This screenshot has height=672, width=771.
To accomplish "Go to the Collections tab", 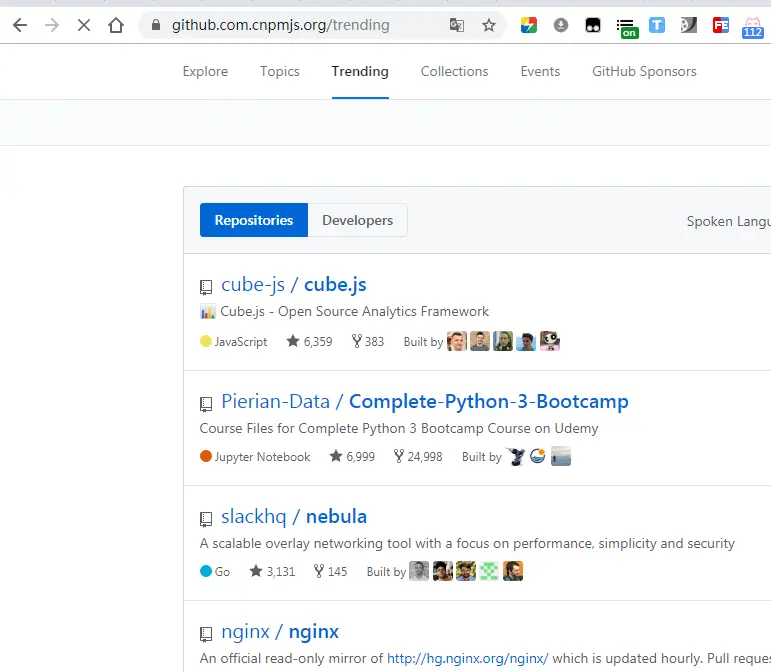I will pos(454,71).
